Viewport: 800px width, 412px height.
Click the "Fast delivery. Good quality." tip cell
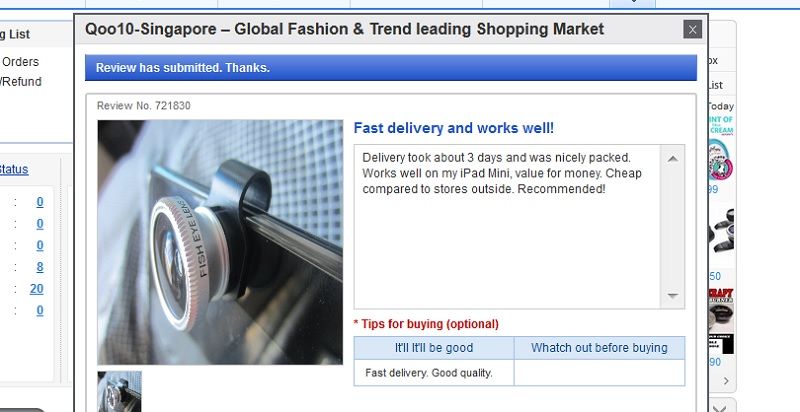pos(433,373)
